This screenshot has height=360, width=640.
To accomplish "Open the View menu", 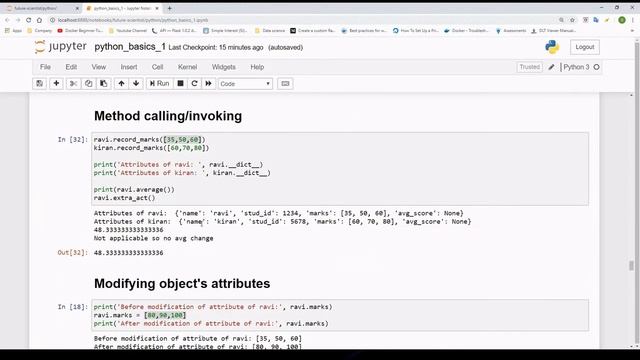I will [98, 67].
